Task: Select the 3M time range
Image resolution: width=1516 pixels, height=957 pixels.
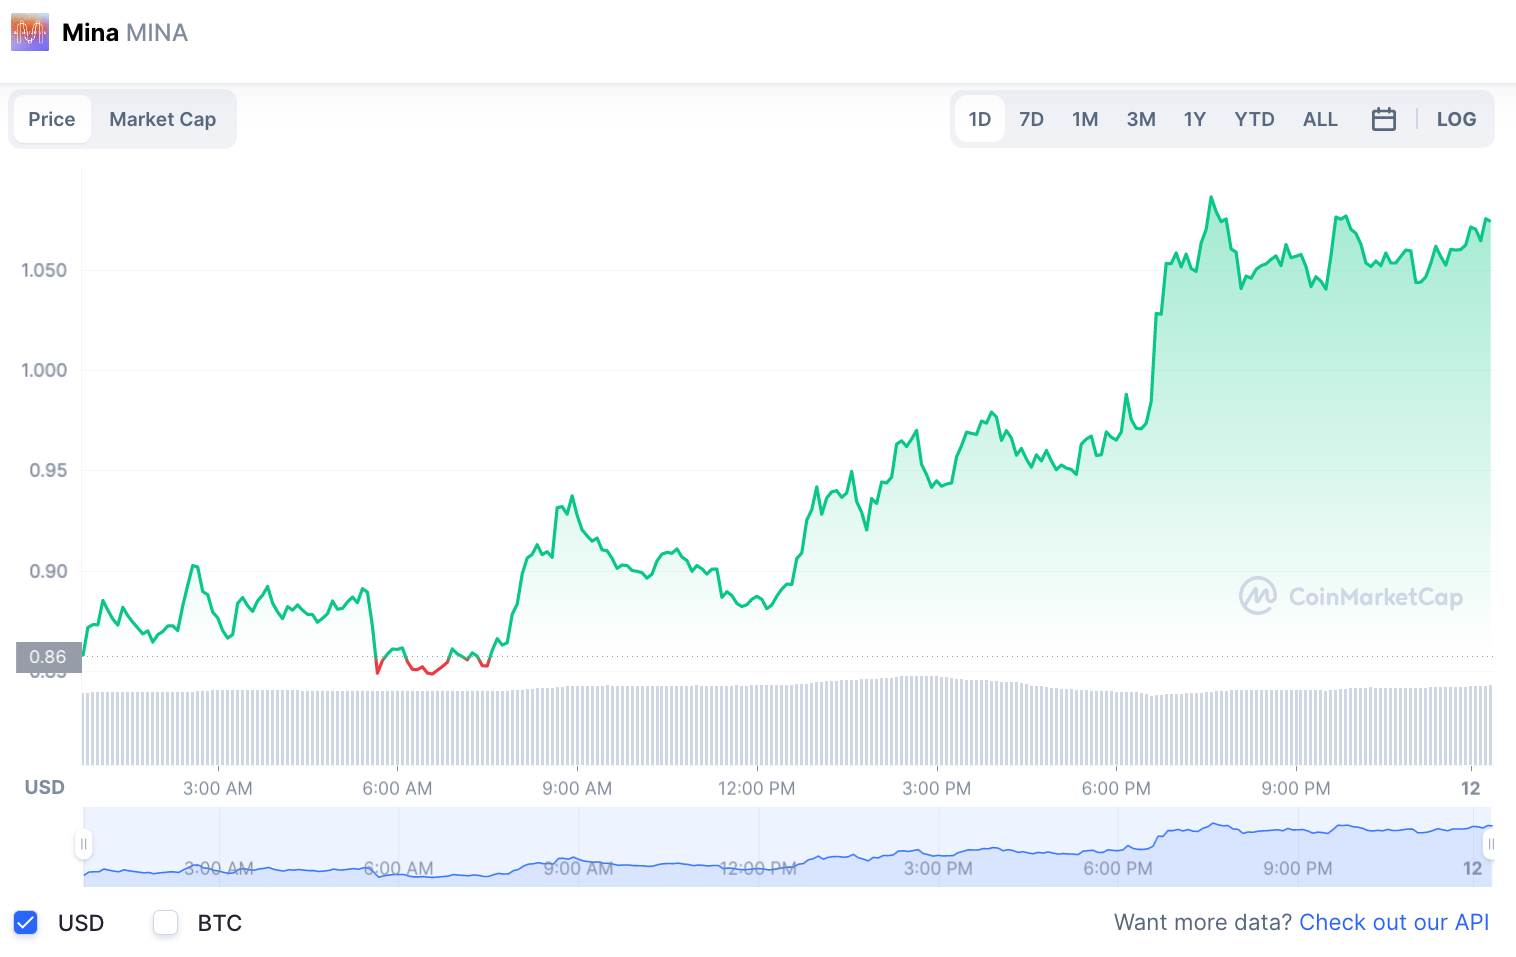Action: coord(1141,119)
